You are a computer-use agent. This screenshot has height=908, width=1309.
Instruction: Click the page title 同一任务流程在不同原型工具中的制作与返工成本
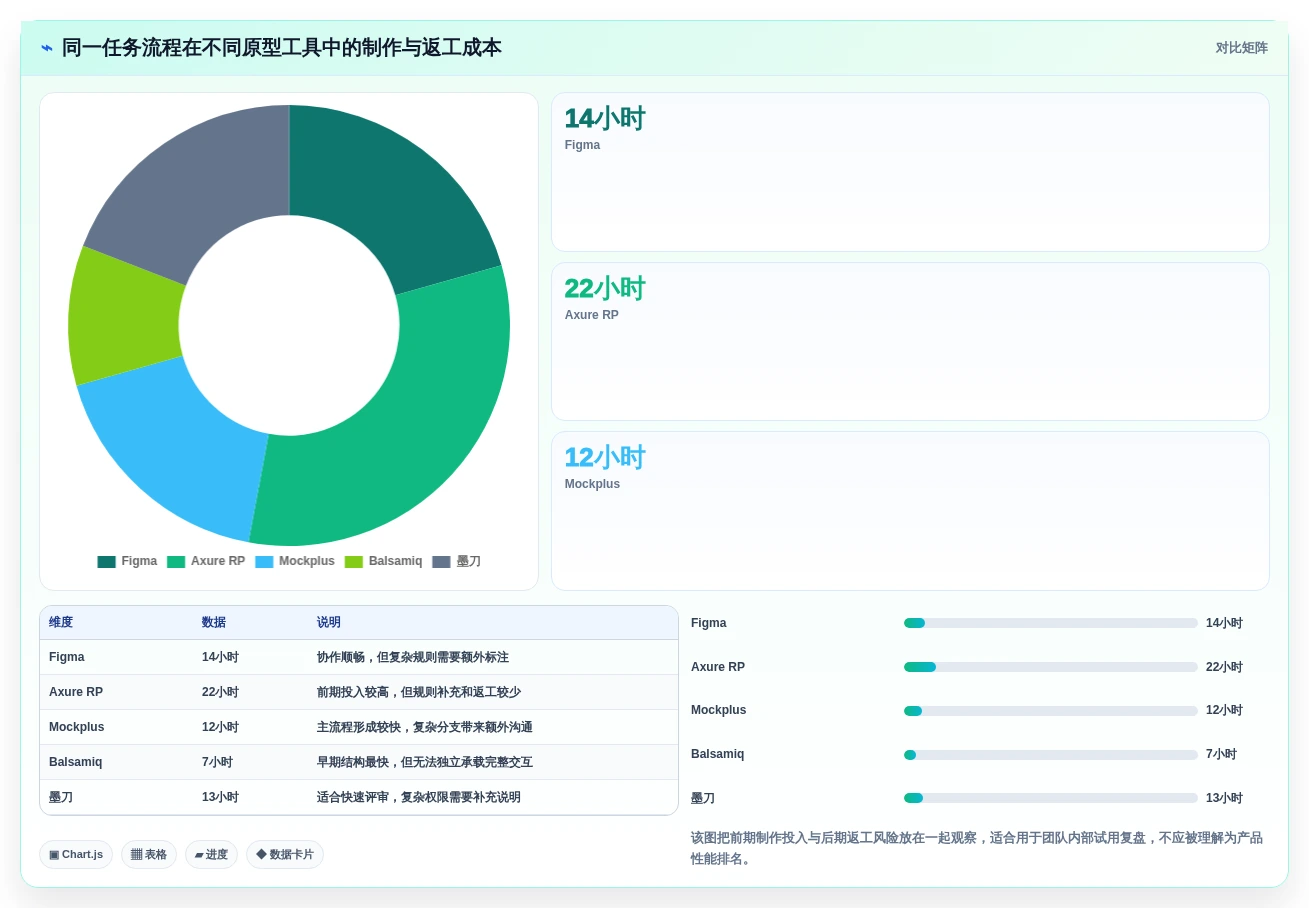[282, 48]
